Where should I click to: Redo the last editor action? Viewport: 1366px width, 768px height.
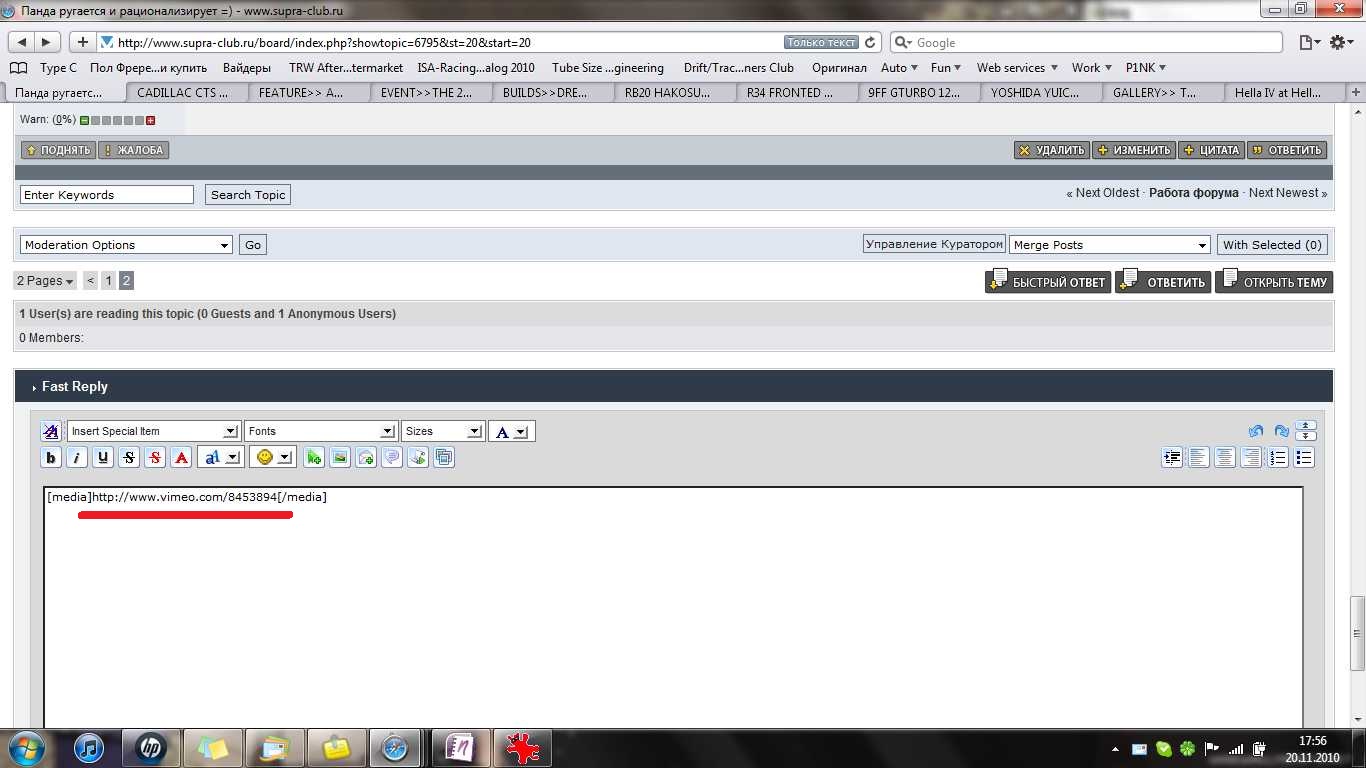click(1281, 431)
